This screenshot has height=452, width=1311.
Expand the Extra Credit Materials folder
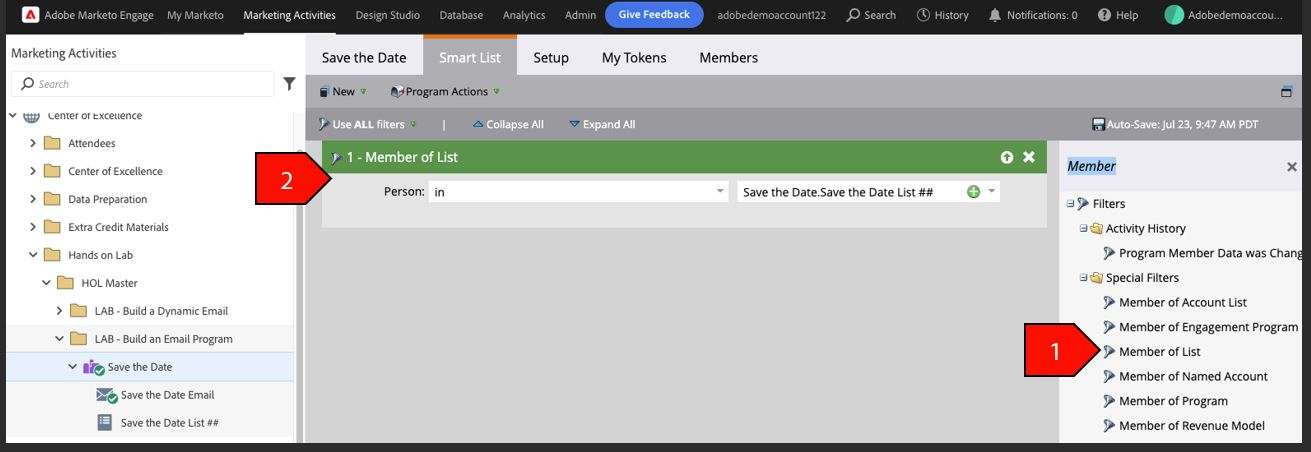click(33, 227)
